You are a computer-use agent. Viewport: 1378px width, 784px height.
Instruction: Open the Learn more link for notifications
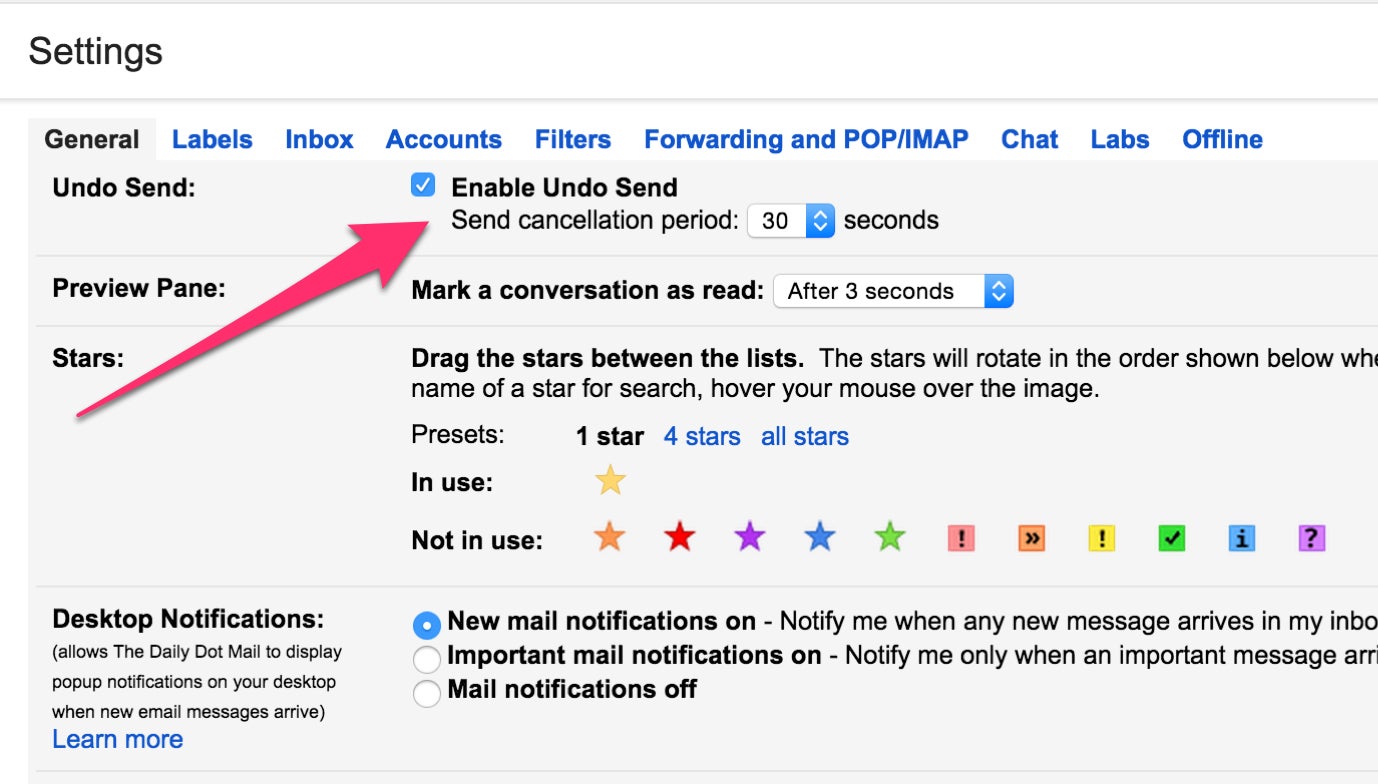coord(118,739)
